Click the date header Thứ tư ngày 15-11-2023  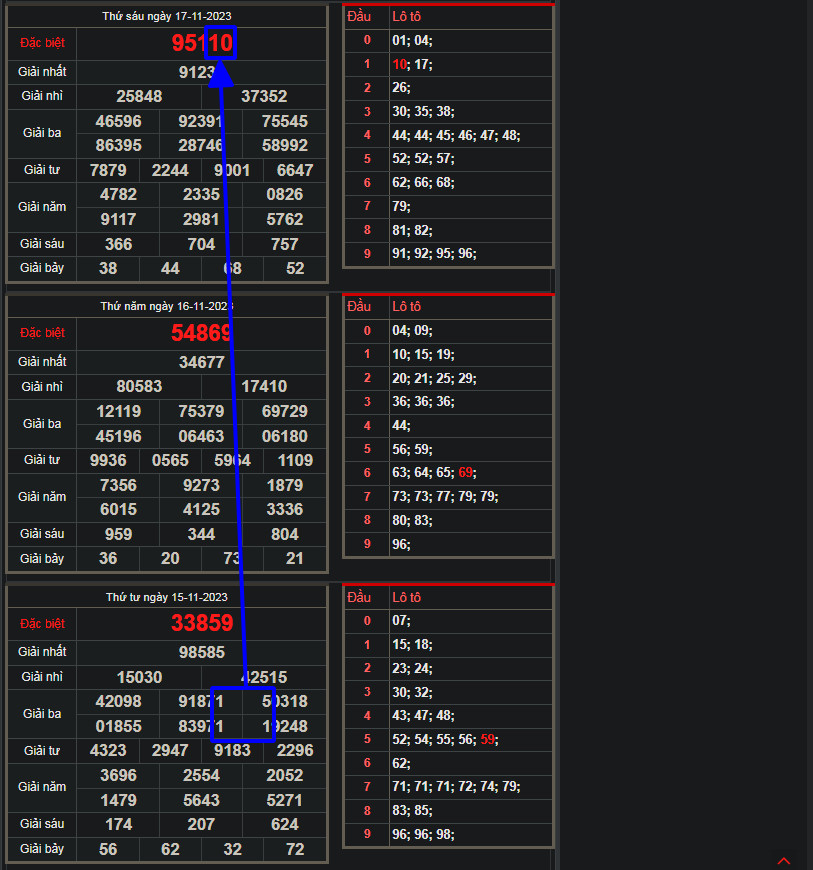[166, 597]
